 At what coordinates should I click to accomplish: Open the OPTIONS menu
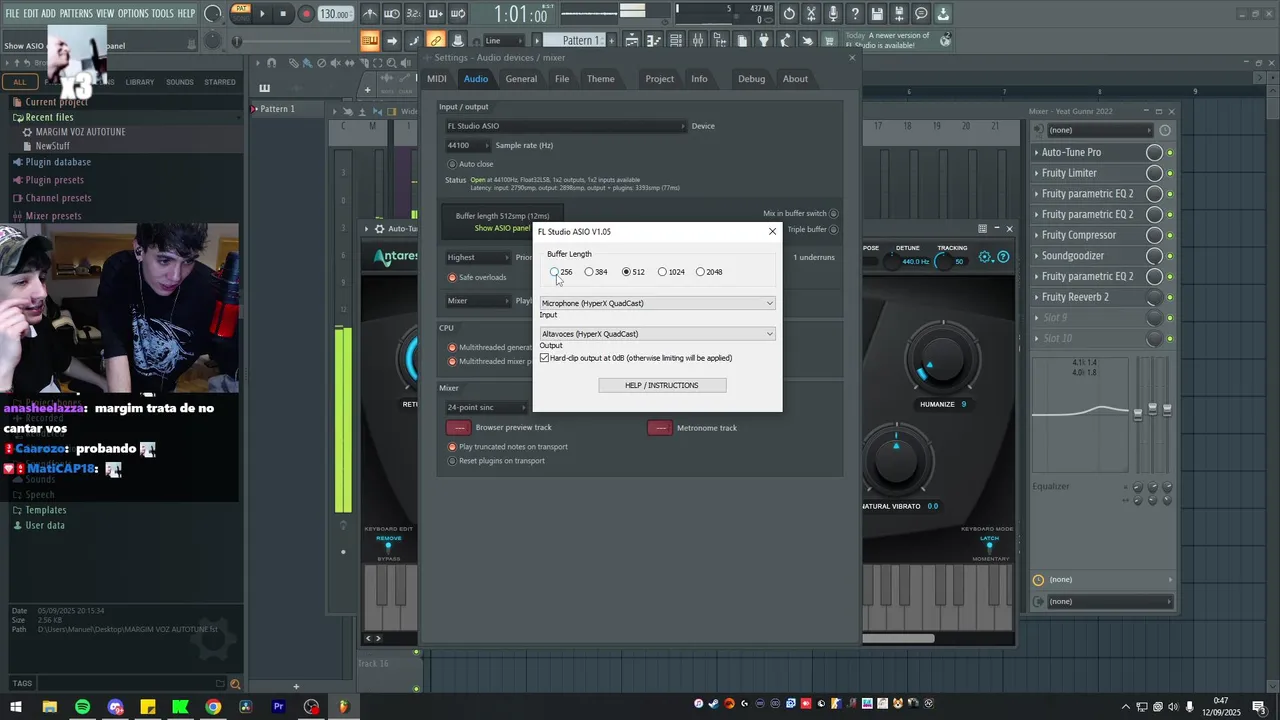(133, 13)
